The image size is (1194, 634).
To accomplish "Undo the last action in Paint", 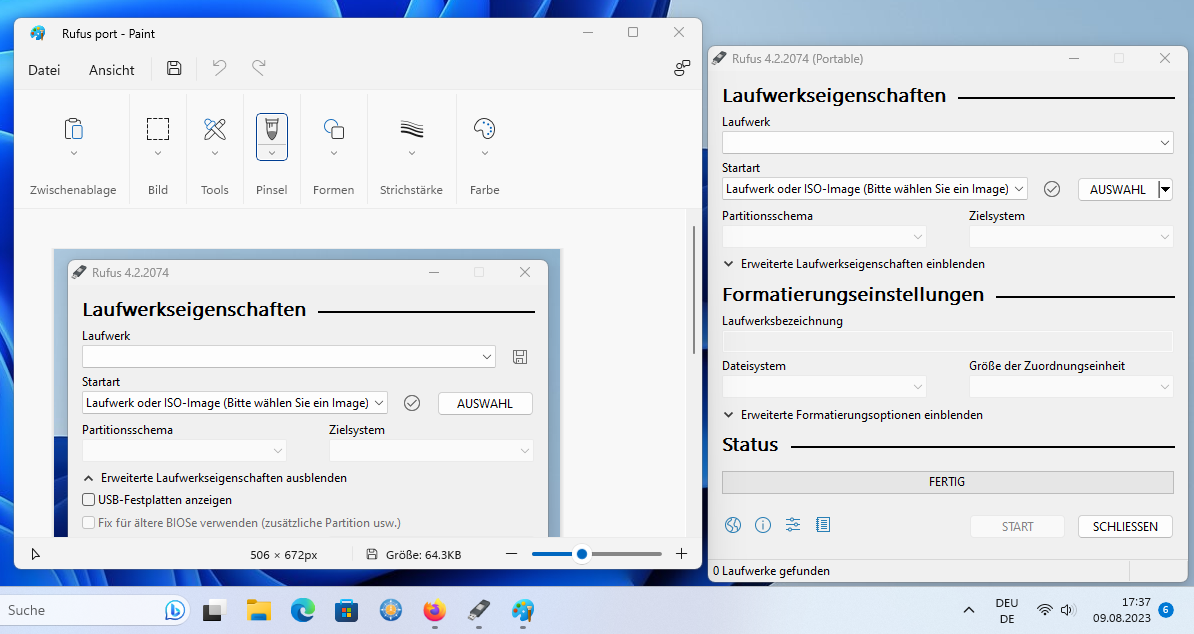I will point(219,68).
